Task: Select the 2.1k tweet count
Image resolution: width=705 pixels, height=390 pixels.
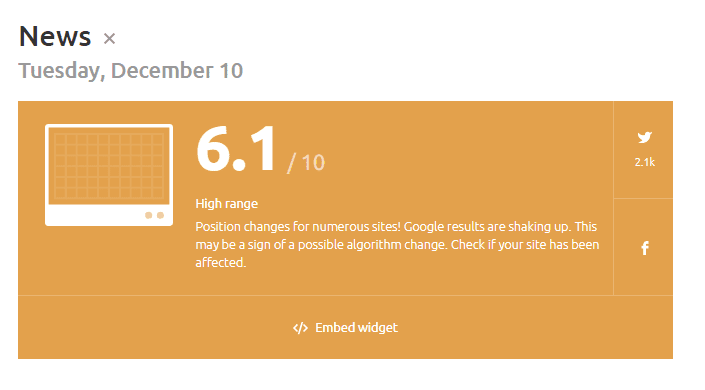Action: click(x=644, y=162)
